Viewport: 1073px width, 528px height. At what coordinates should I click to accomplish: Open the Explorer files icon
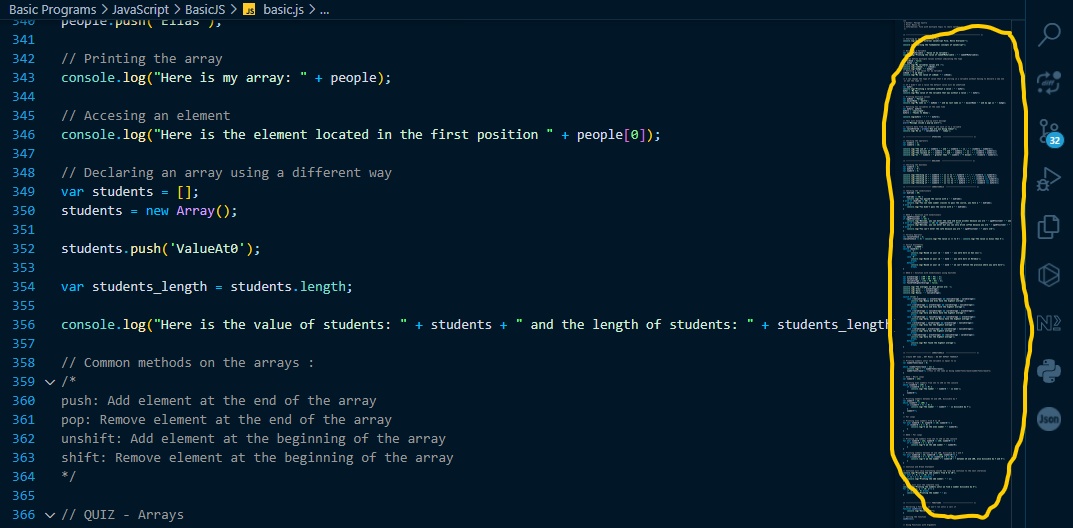click(1048, 226)
